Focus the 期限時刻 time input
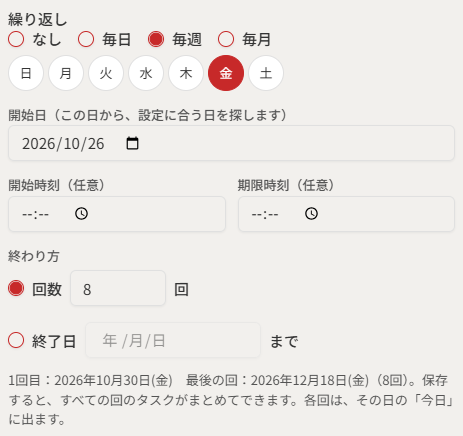463x436 pixels. point(346,214)
